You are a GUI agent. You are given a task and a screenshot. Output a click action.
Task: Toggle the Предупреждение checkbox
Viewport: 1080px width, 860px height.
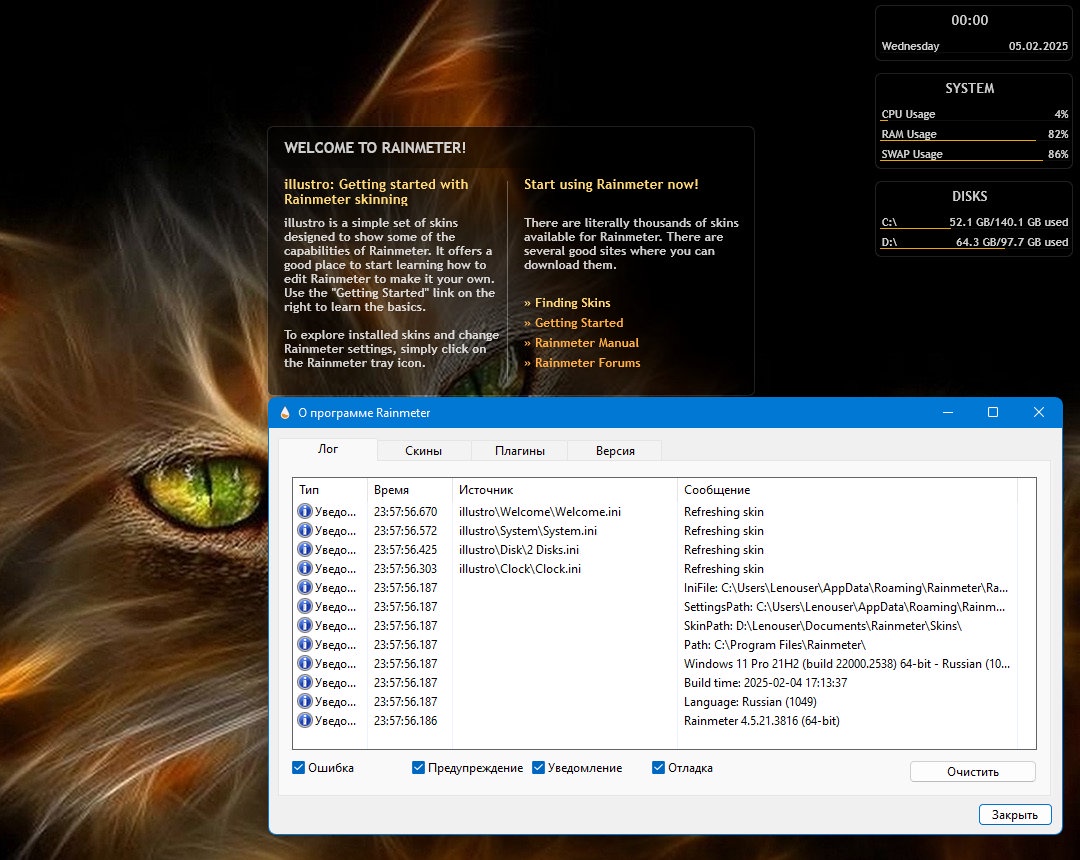(418, 768)
